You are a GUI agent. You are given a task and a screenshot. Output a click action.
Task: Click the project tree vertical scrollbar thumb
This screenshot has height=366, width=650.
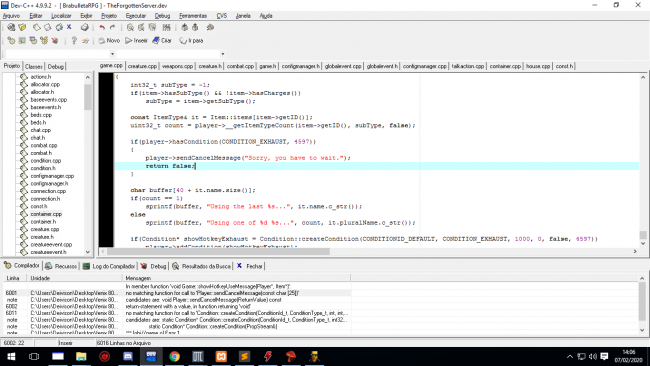[x=88, y=97]
